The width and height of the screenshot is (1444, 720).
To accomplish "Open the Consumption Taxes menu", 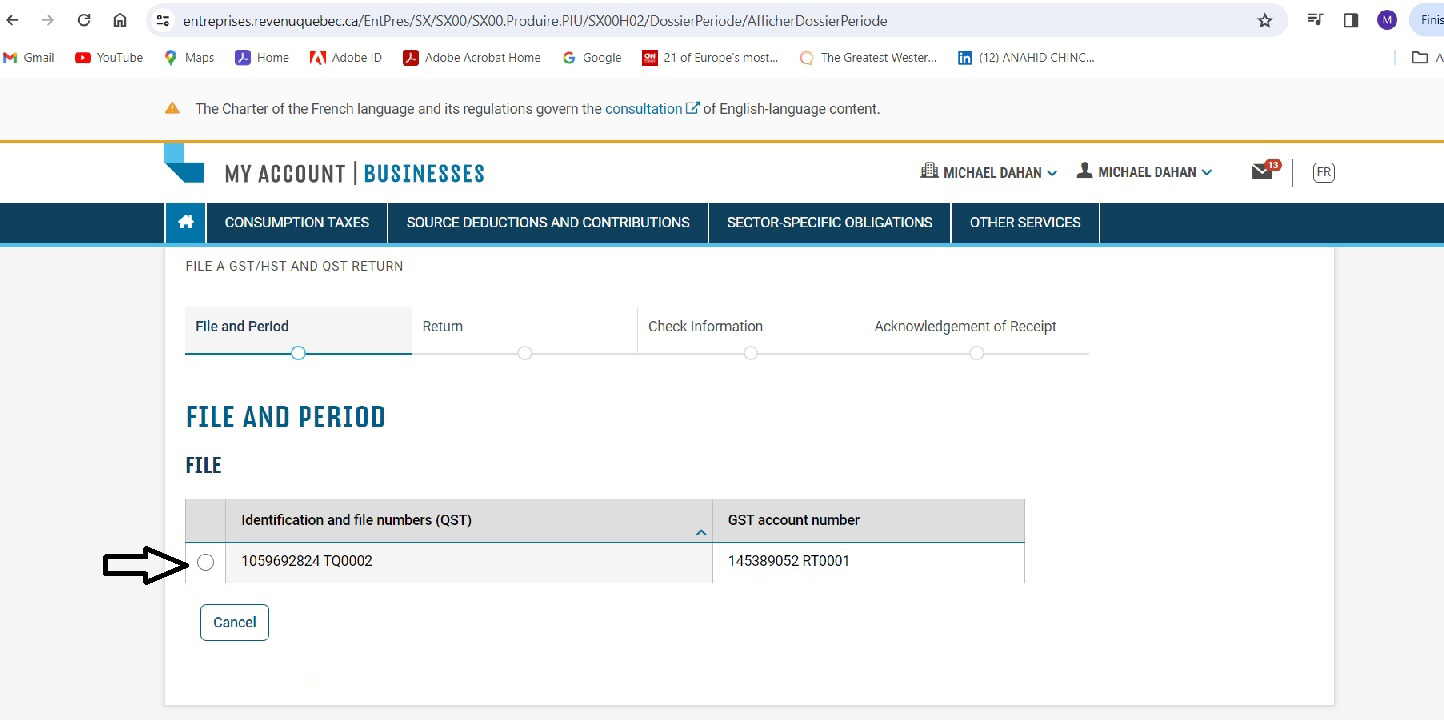I will [x=296, y=222].
